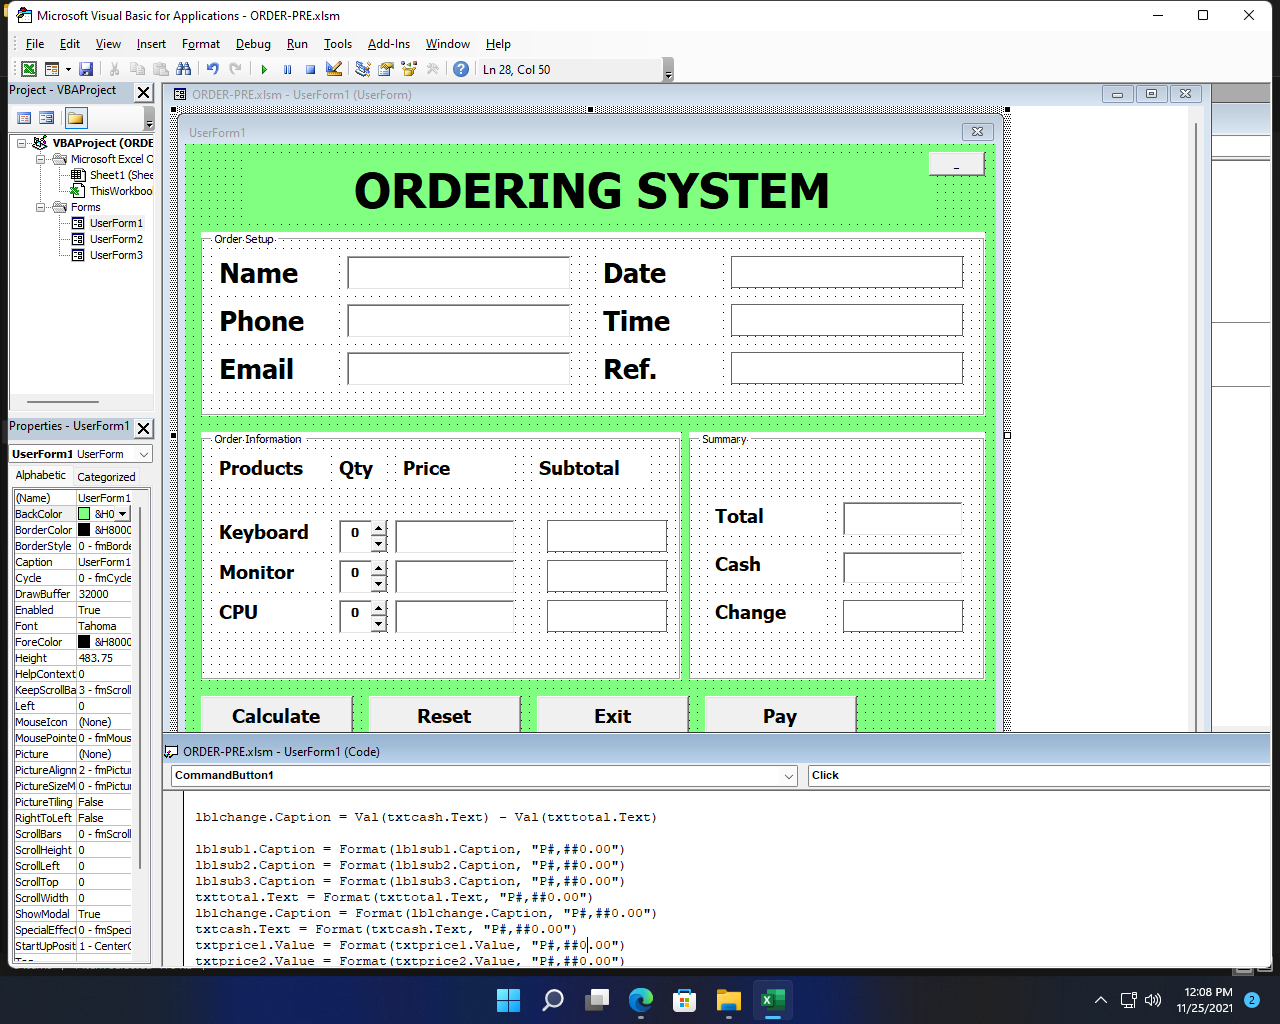Open the Debug menu

tap(253, 44)
